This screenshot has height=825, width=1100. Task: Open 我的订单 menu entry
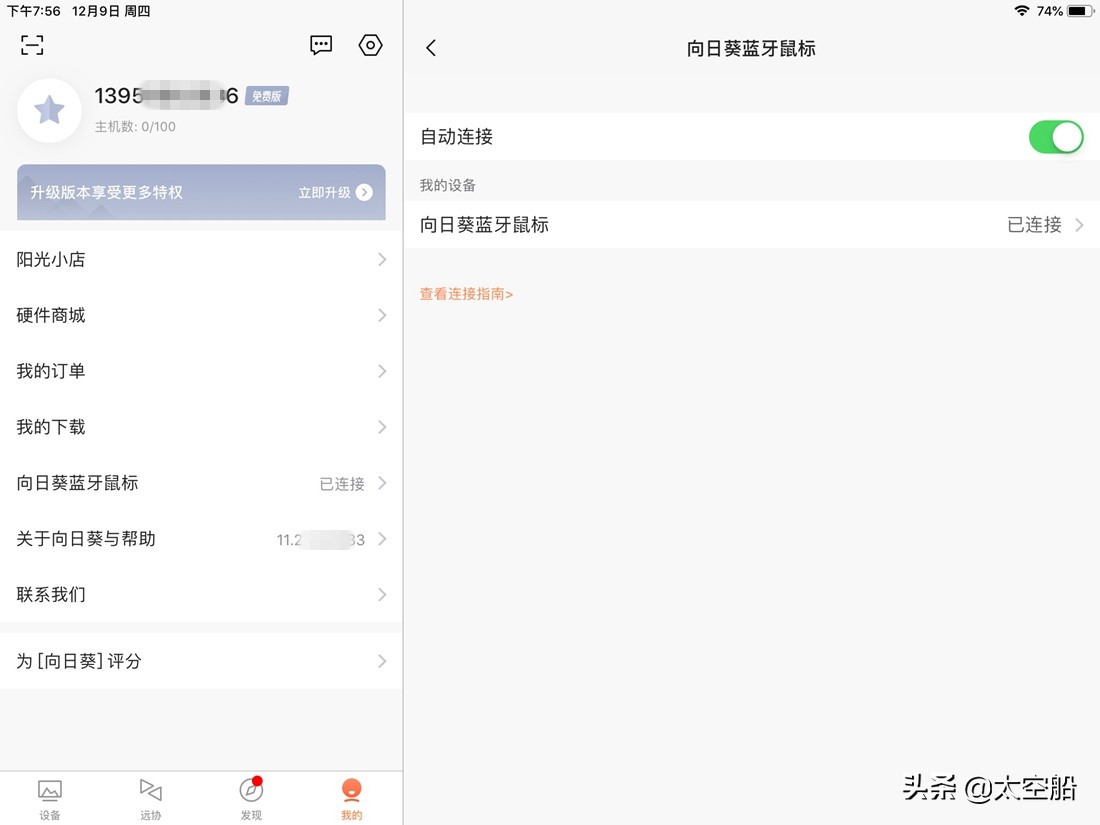click(x=201, y=371)
